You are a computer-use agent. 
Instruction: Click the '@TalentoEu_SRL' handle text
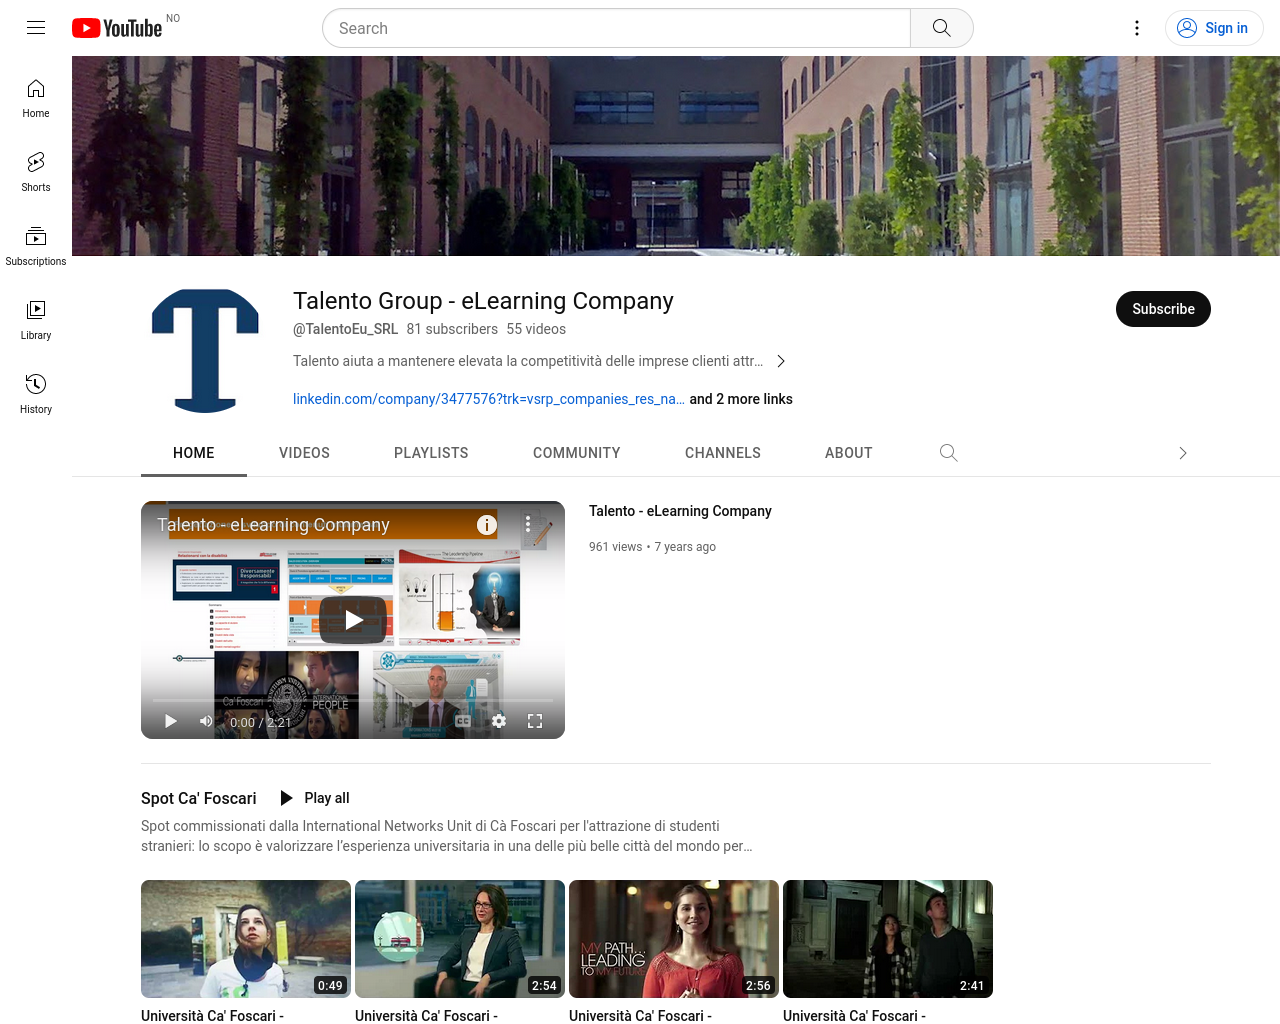coord(345,329)
